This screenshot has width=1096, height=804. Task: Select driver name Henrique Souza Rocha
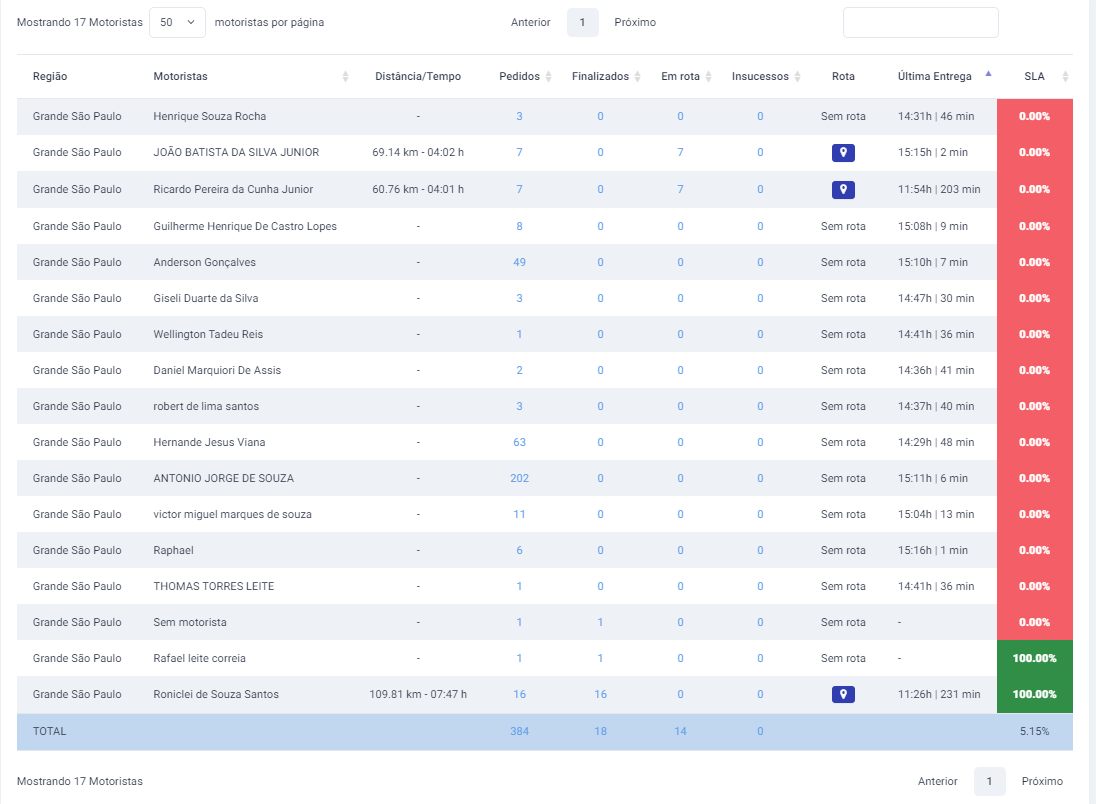pos(210,117)
